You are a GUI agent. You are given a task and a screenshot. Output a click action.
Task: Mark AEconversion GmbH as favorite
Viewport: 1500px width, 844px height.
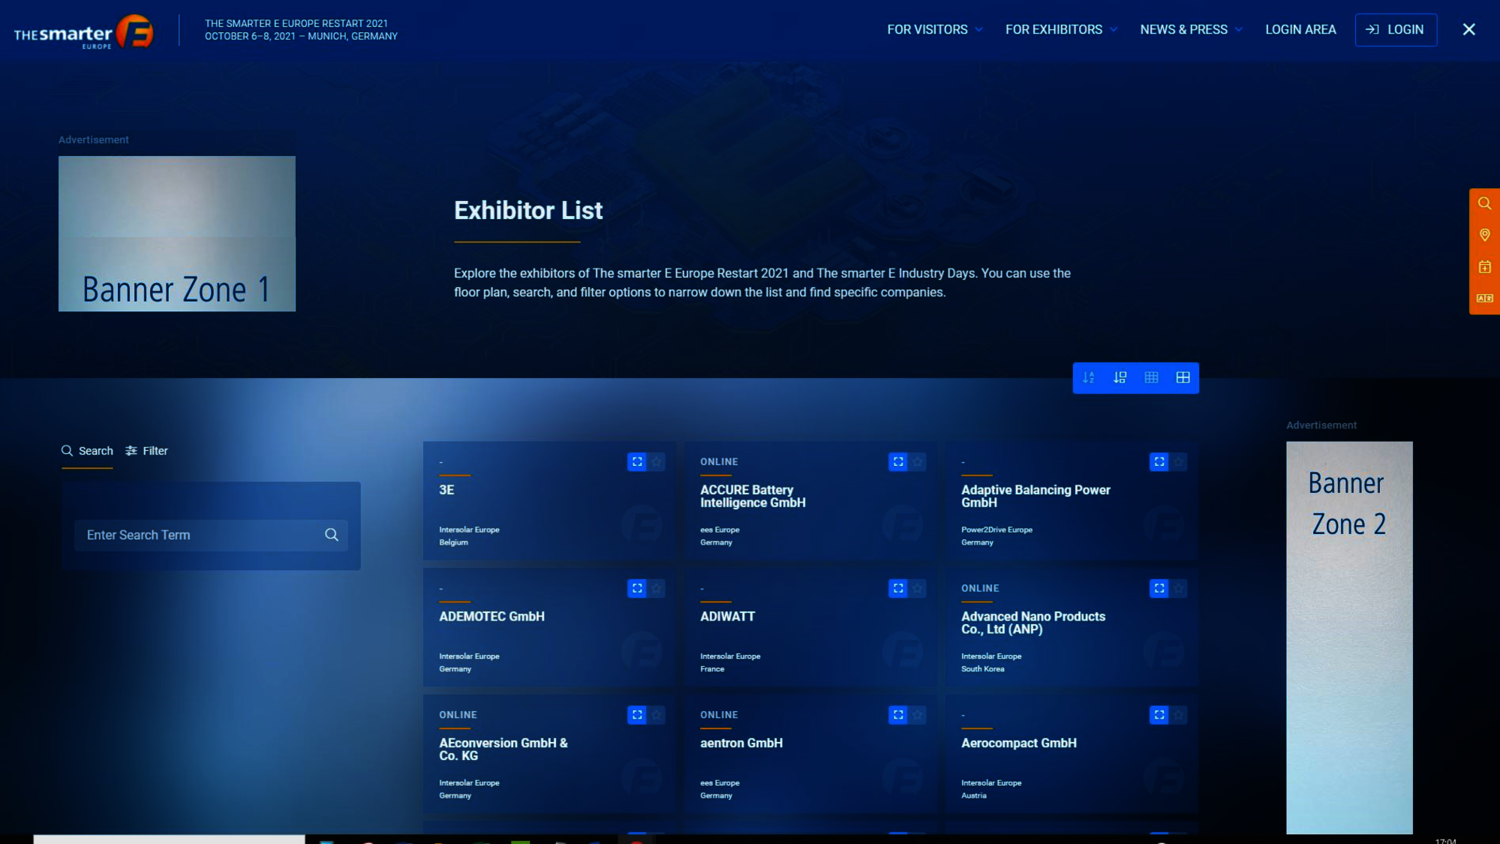coord(657,715)
